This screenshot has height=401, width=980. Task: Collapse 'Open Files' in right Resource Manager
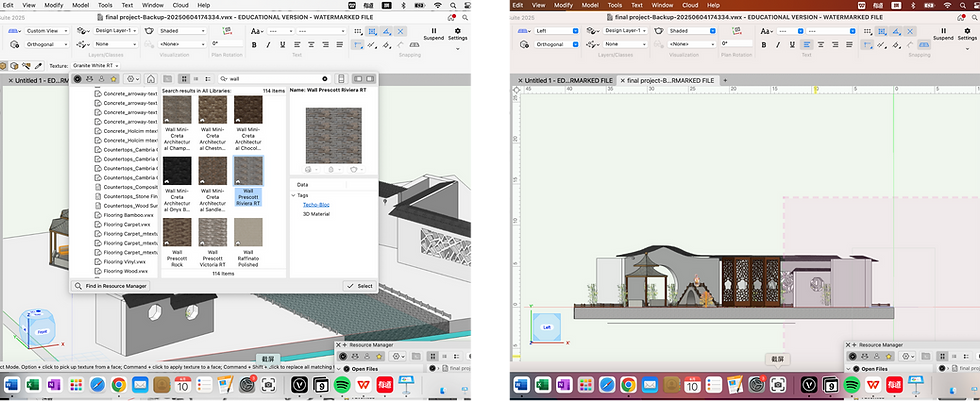(x=849, y=369)
